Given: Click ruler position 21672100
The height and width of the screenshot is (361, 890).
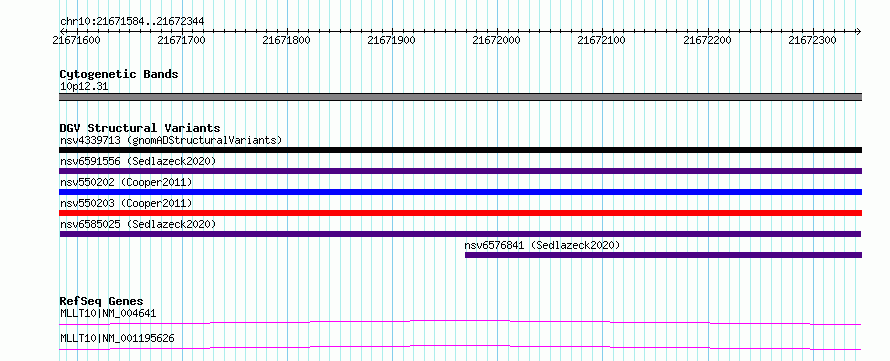Looking at the screenshot, I should click(602, 40).
